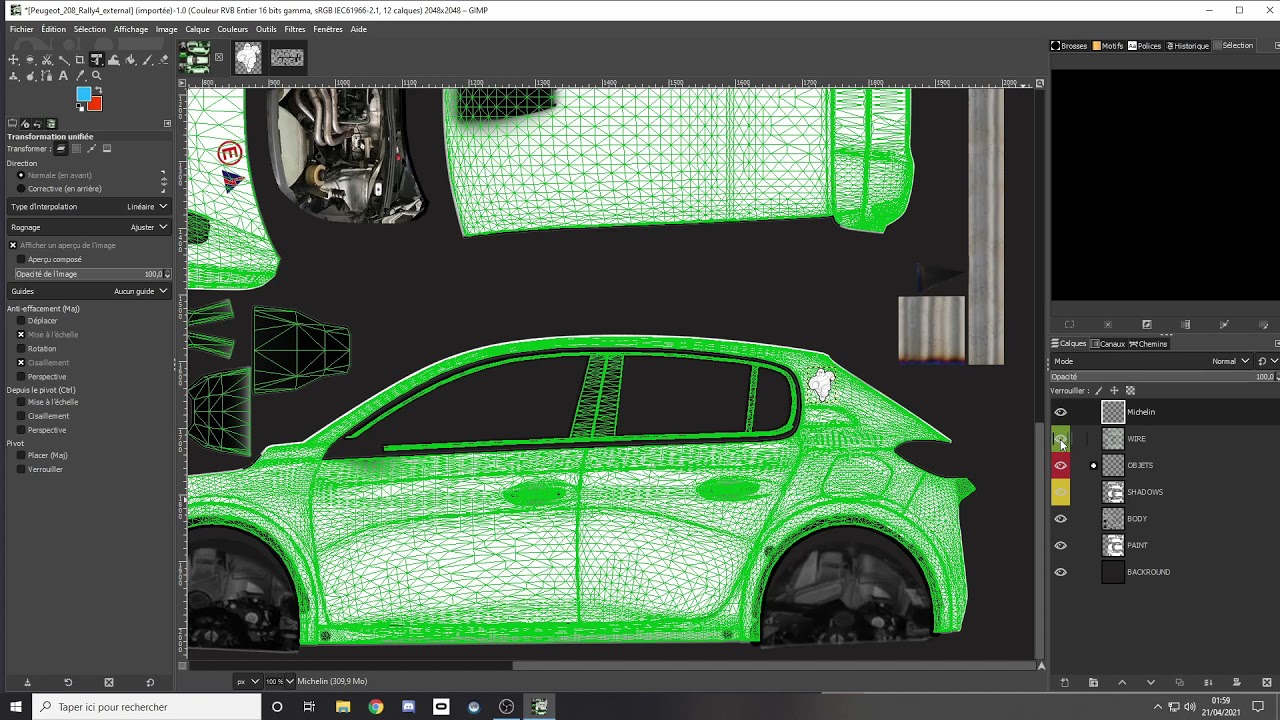Switch to the Canaux tab

(1107, 344)
